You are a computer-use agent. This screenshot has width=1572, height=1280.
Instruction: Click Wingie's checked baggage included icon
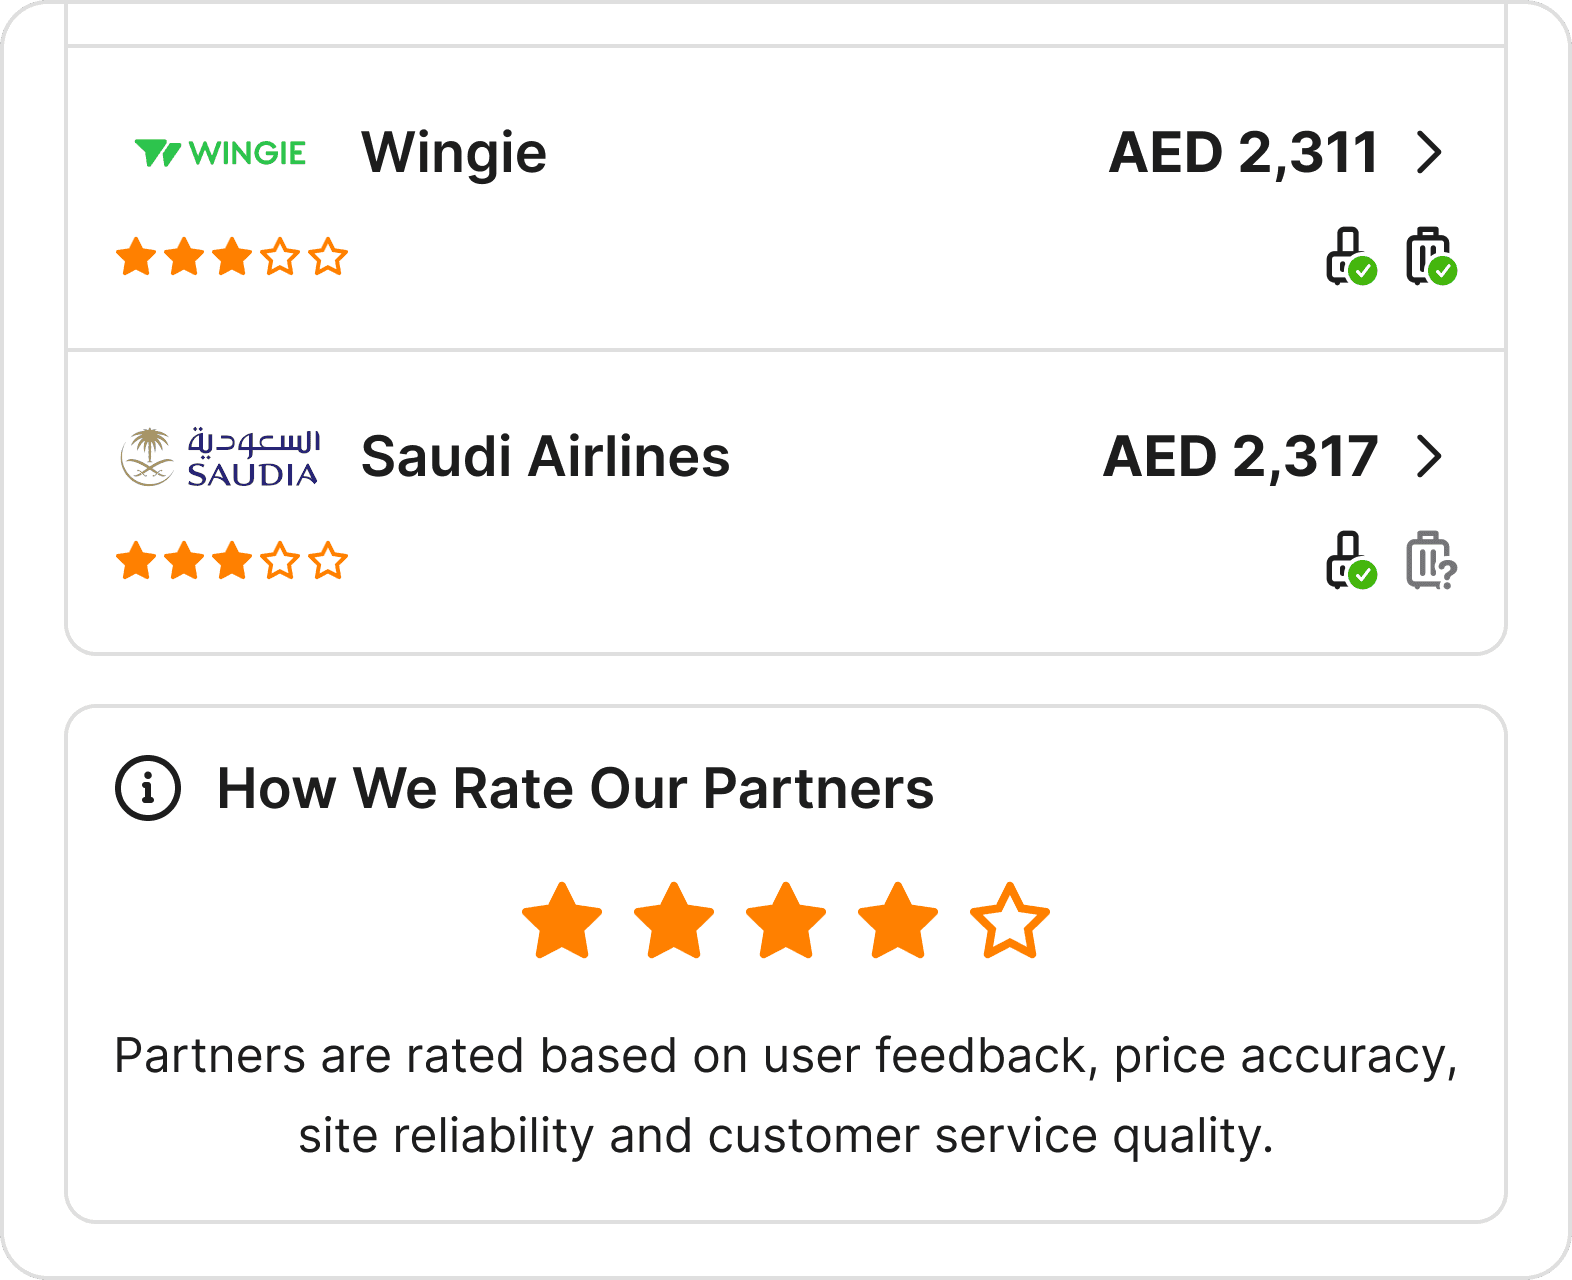click(x=1431, y=257)
